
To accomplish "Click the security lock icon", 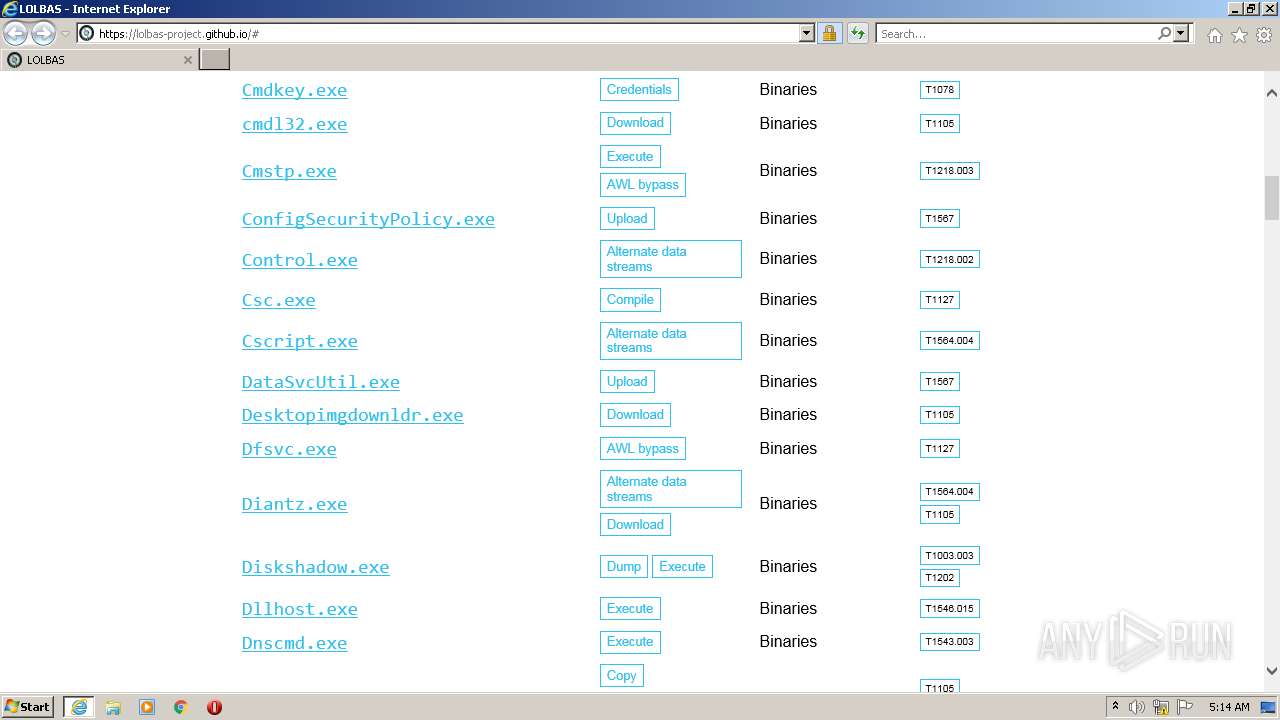I will pos(829,34).
